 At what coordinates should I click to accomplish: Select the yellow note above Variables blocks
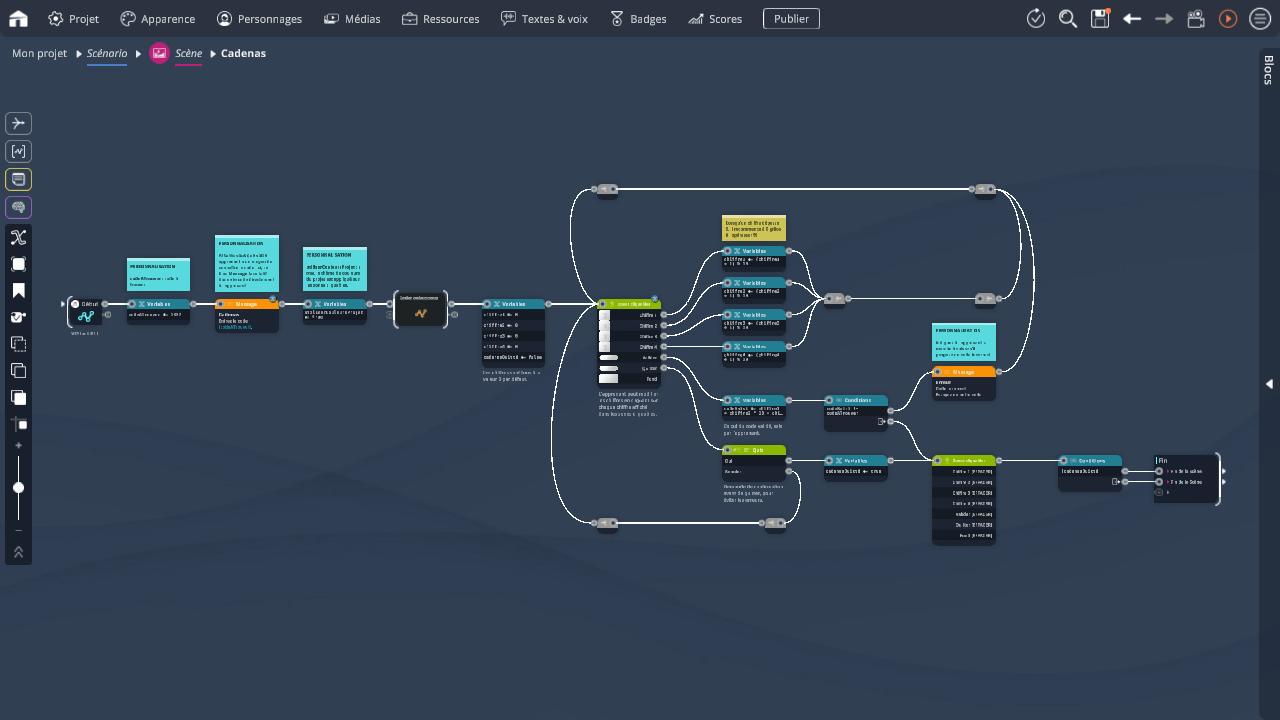pos(754,228)
